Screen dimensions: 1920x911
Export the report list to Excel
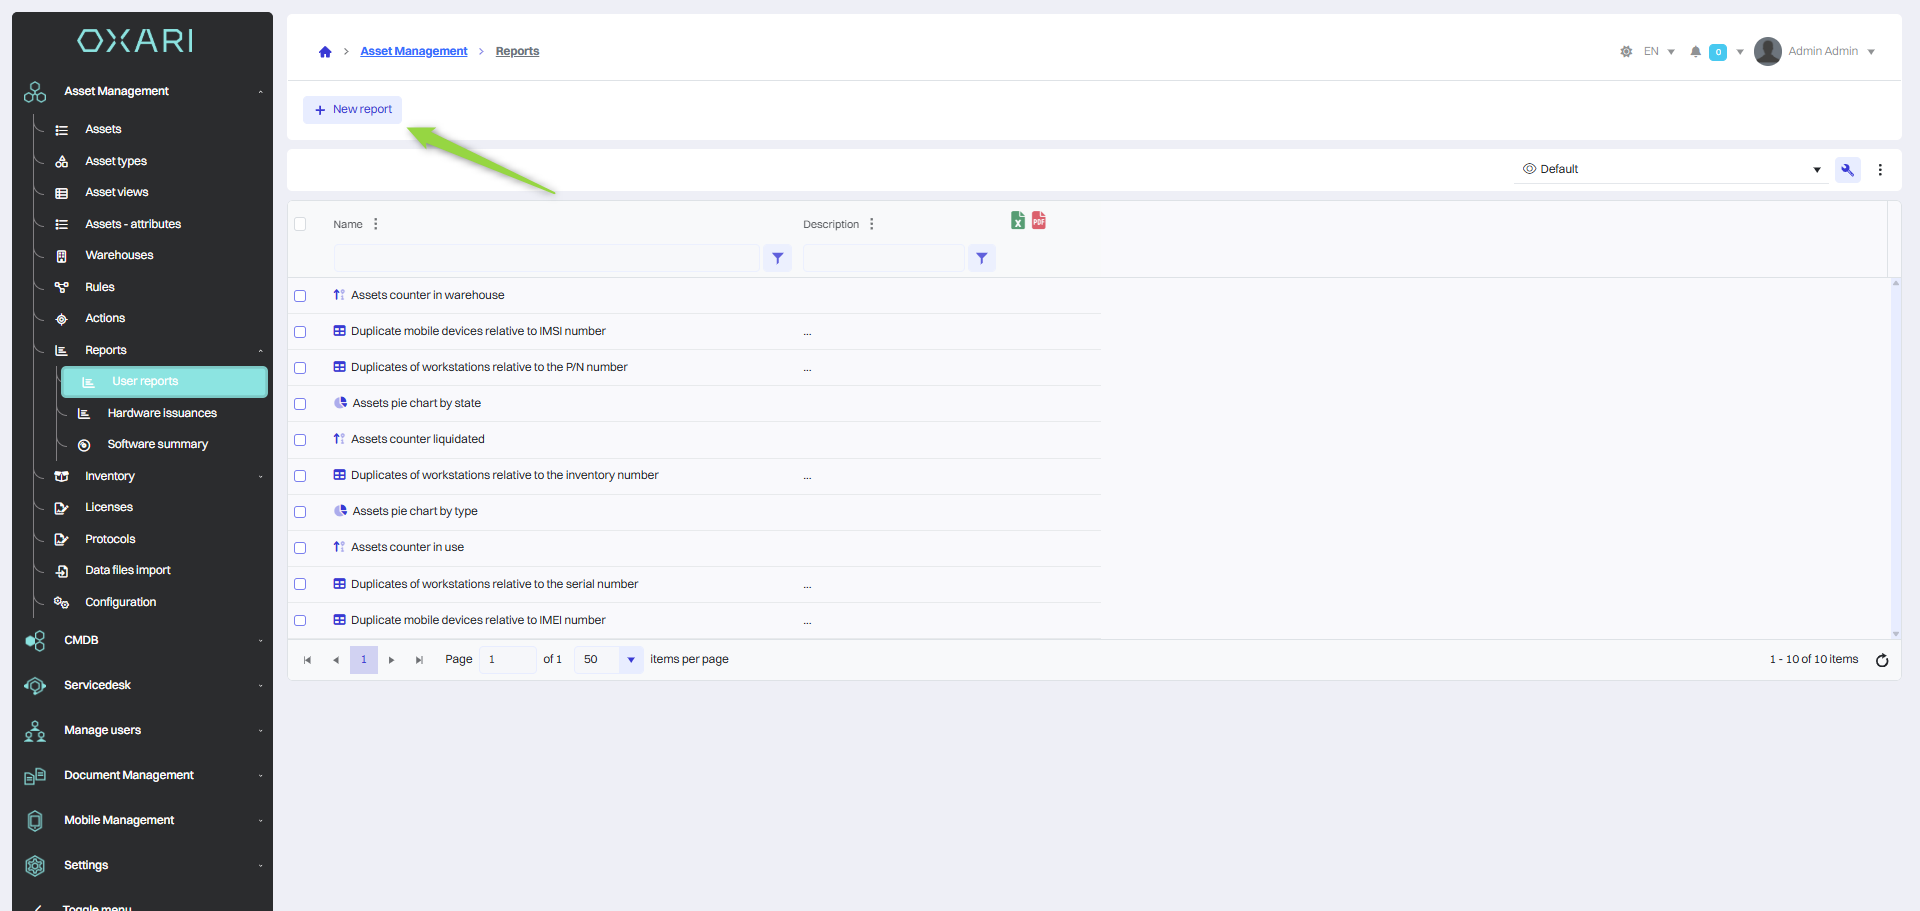tap(1017, 220)
